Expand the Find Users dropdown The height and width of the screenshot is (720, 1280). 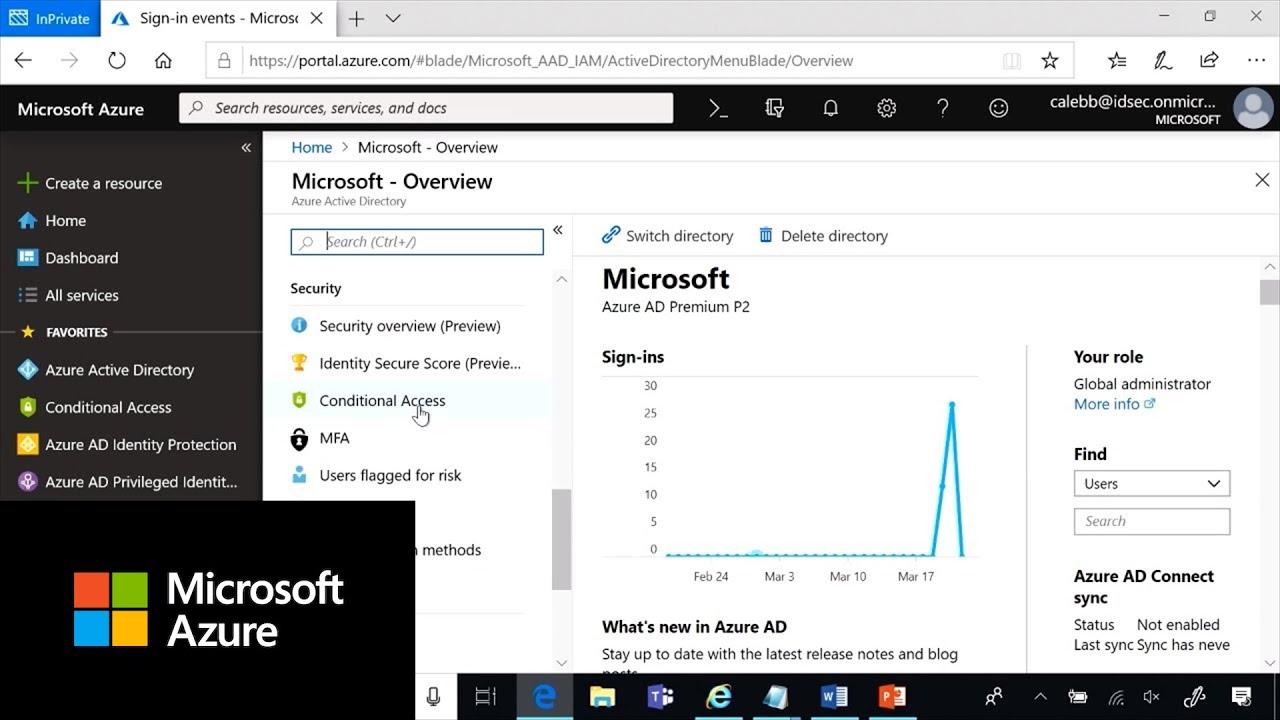coord(1152,484)
